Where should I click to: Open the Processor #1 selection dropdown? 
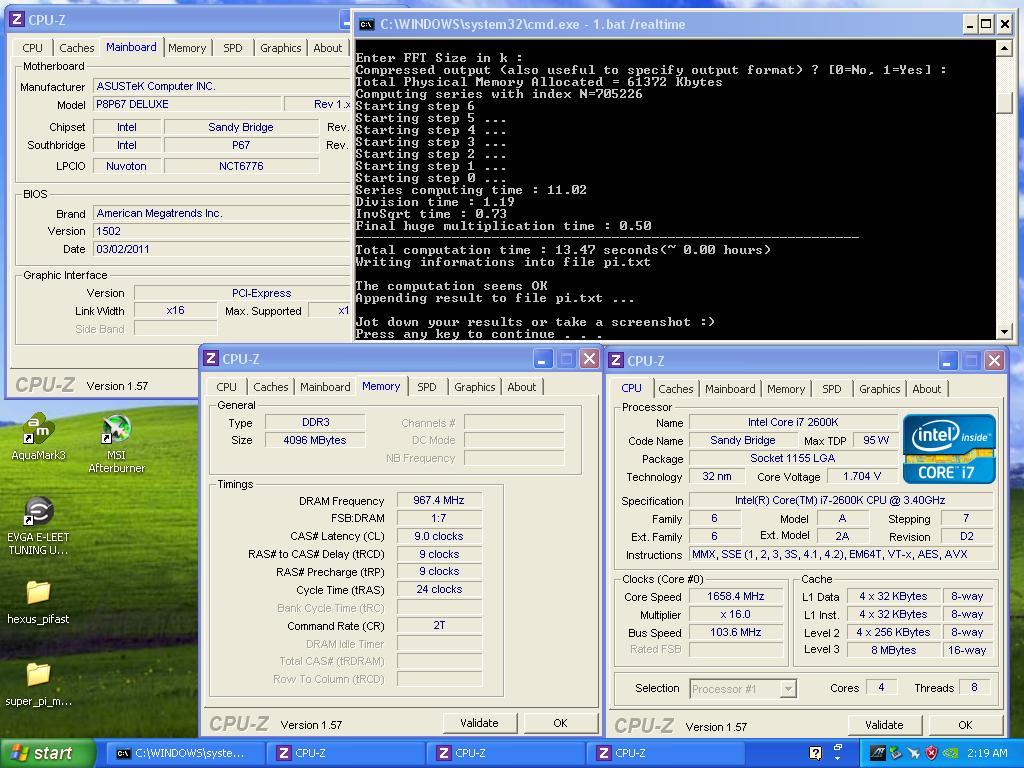point(743,688)
